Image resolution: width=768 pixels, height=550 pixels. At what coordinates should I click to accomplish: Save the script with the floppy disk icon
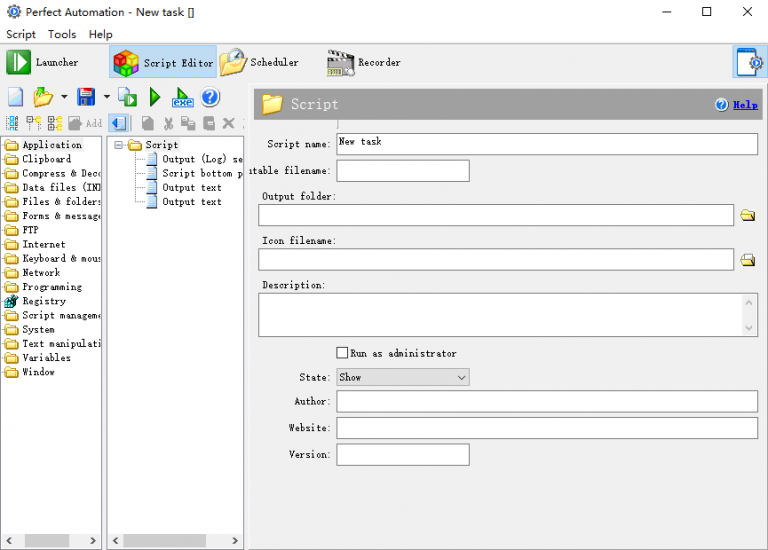[x=86, y=97]
